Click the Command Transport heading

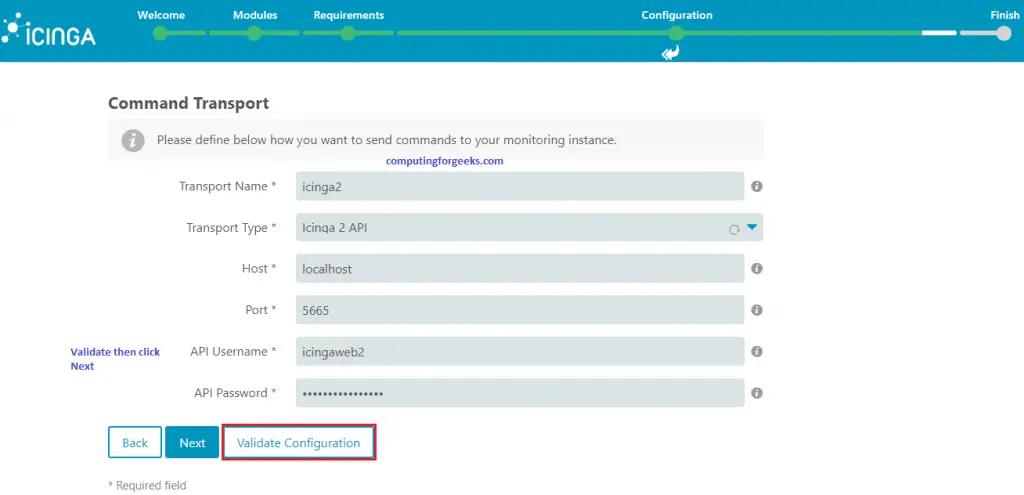[188, 103]
